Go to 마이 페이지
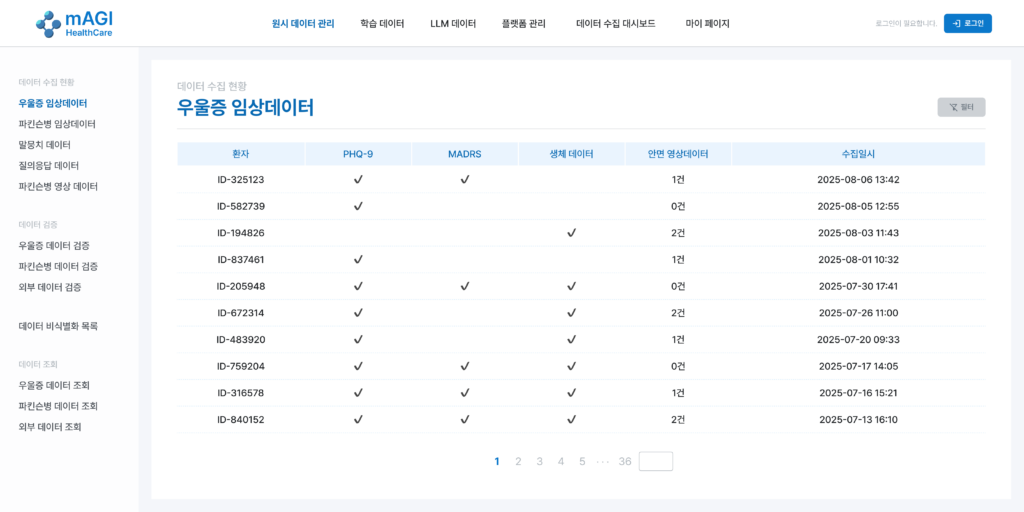The image size is (1024, 512). click(x=707, y=24)
